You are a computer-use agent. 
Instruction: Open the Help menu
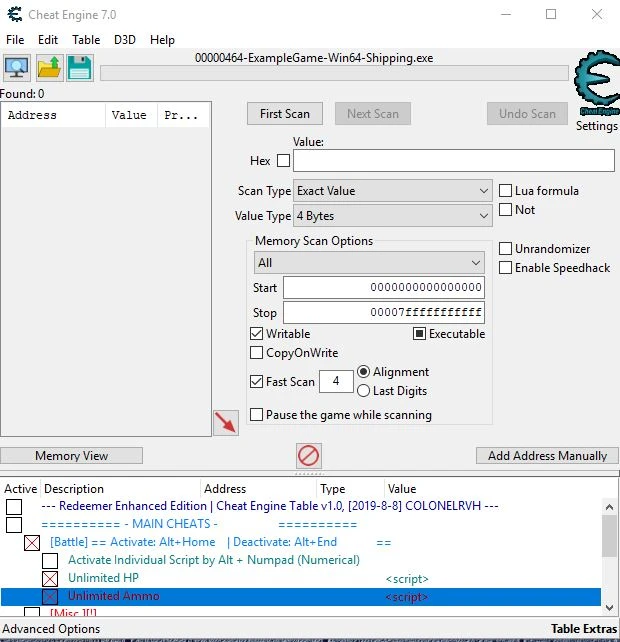pyautogui.click(x=162, y=40)
